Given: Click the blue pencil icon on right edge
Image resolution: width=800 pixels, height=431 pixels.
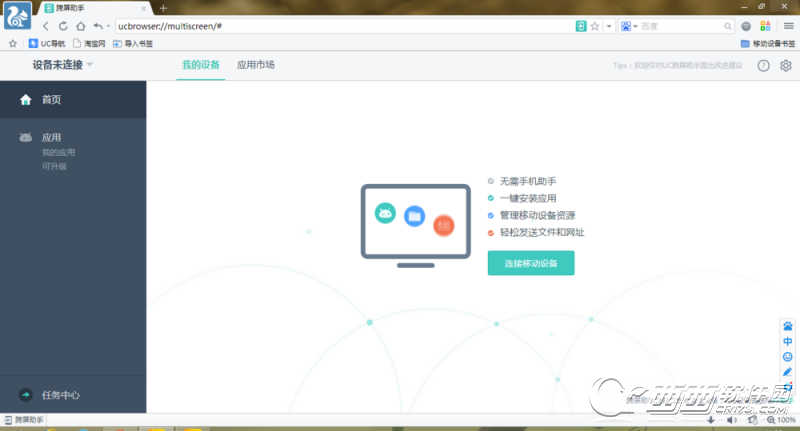Looking at the screenshot, I should tap(788, 372).
